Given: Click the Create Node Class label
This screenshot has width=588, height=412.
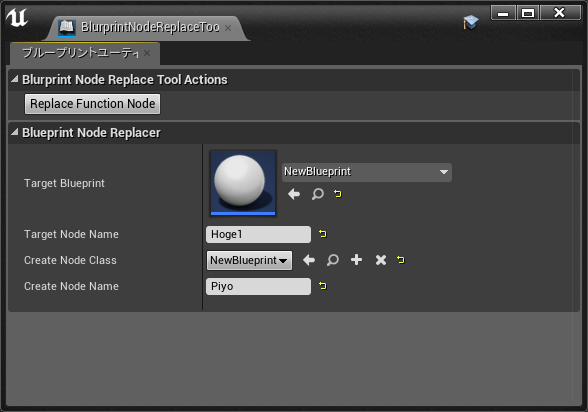Looking at the screenshot, I should click(70, 260).
